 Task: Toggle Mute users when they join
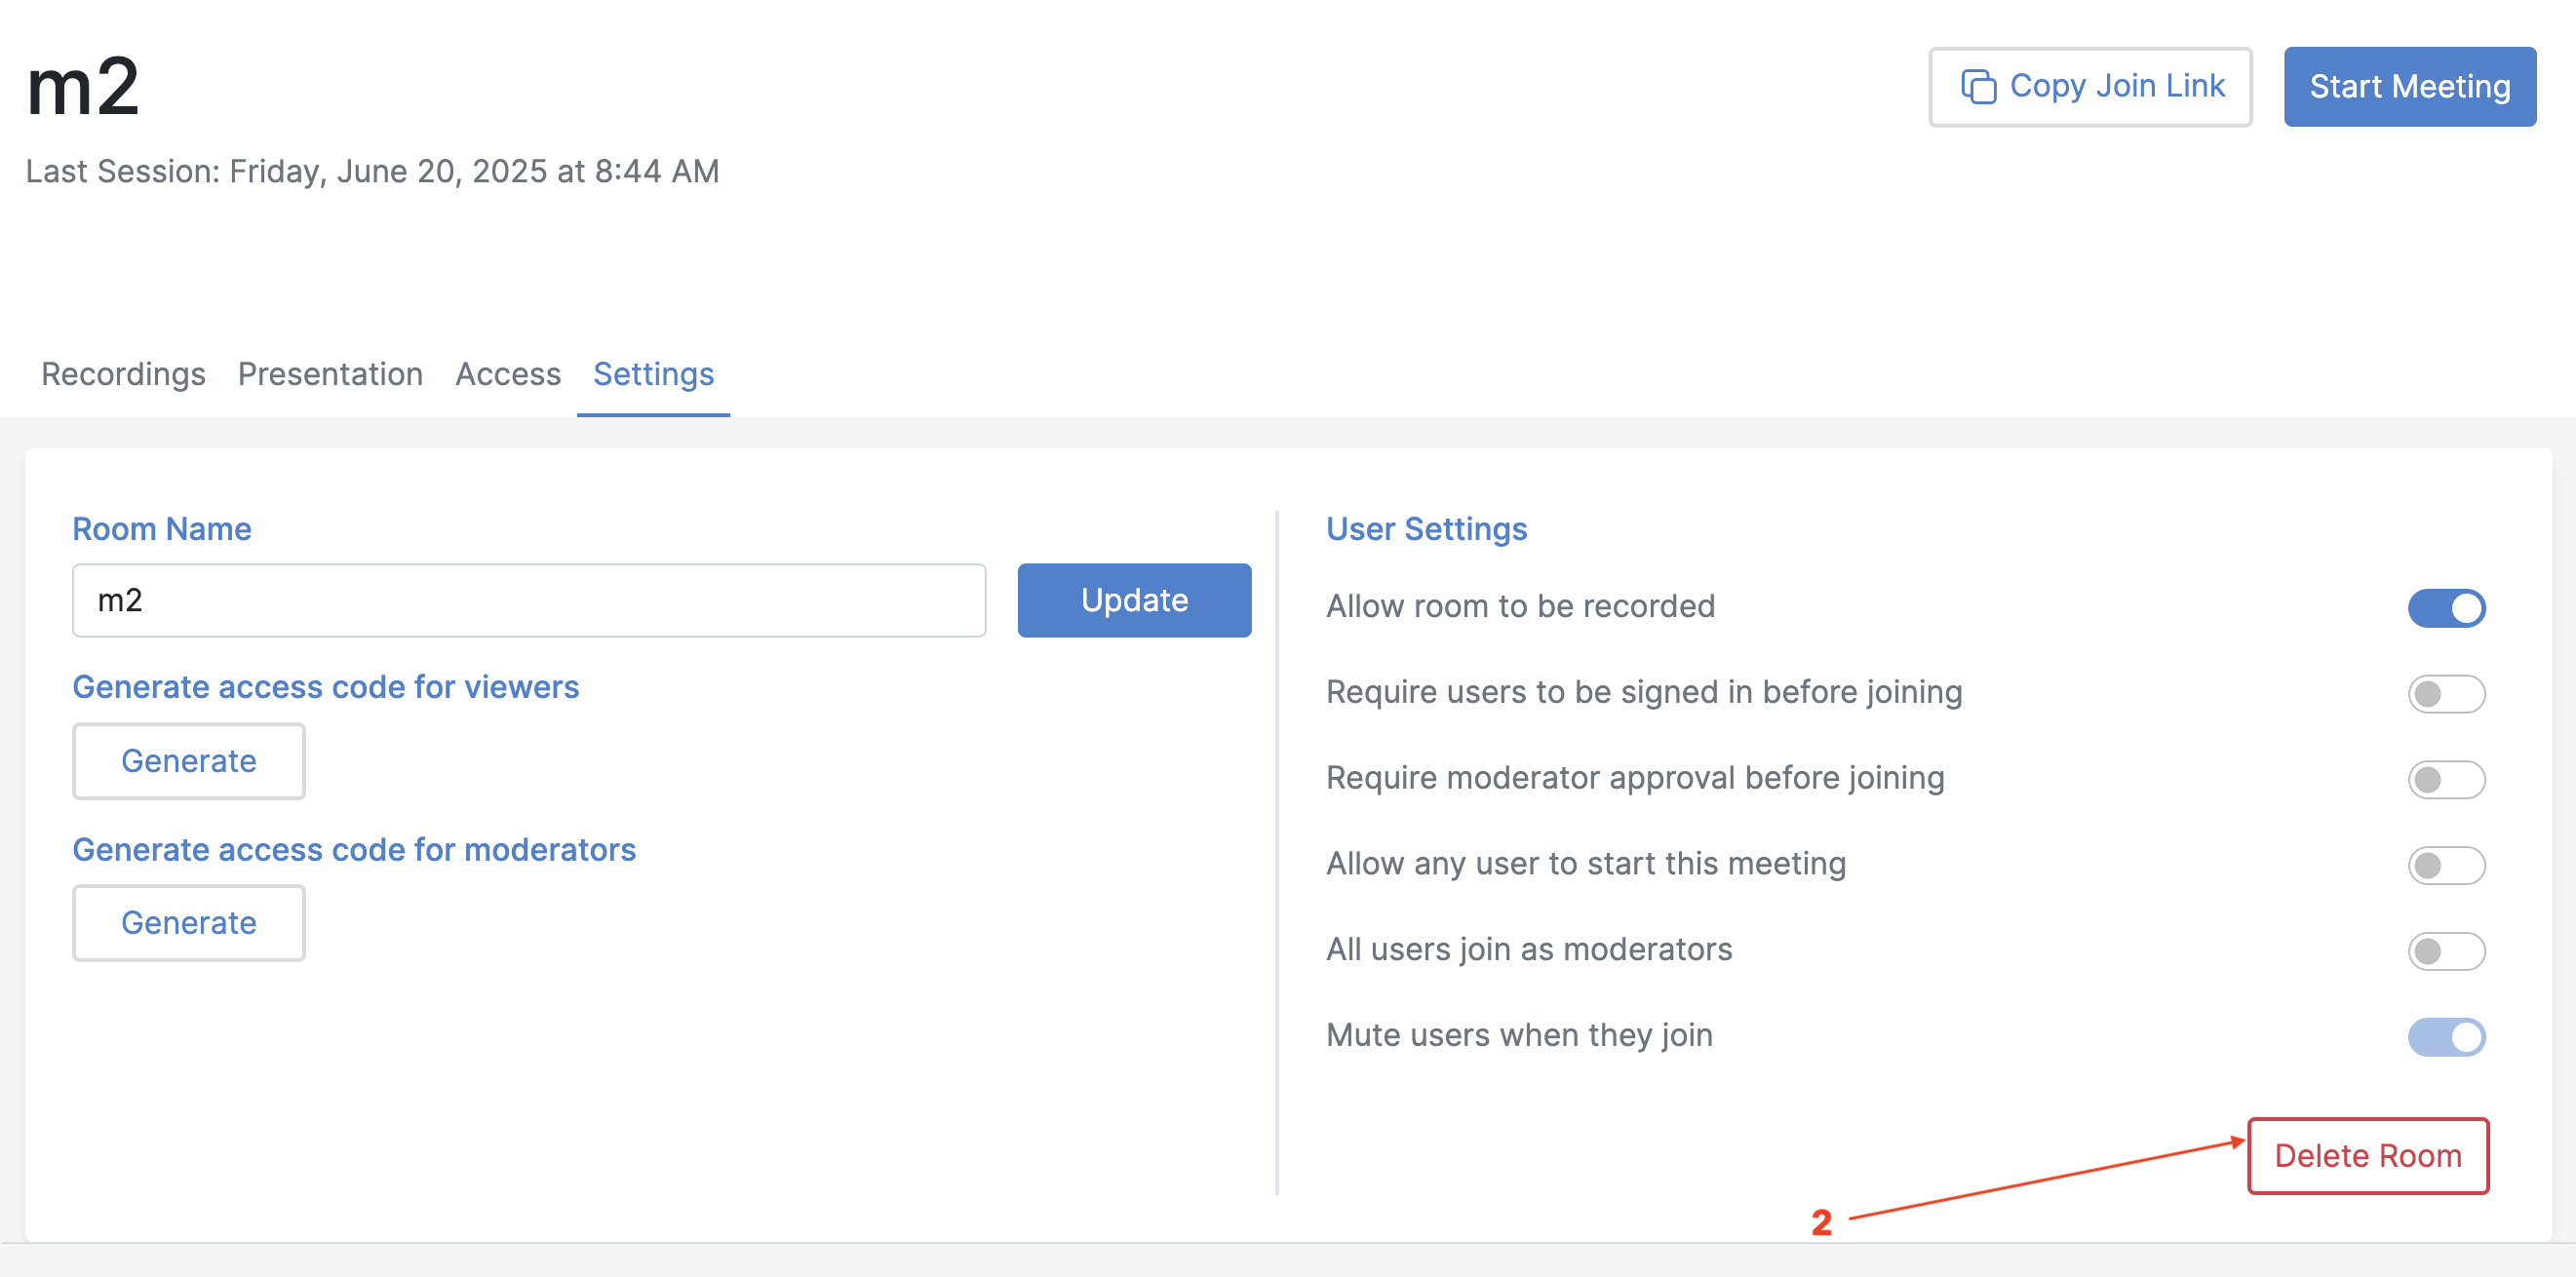pyautogui.click(x=2445, y=1037)
